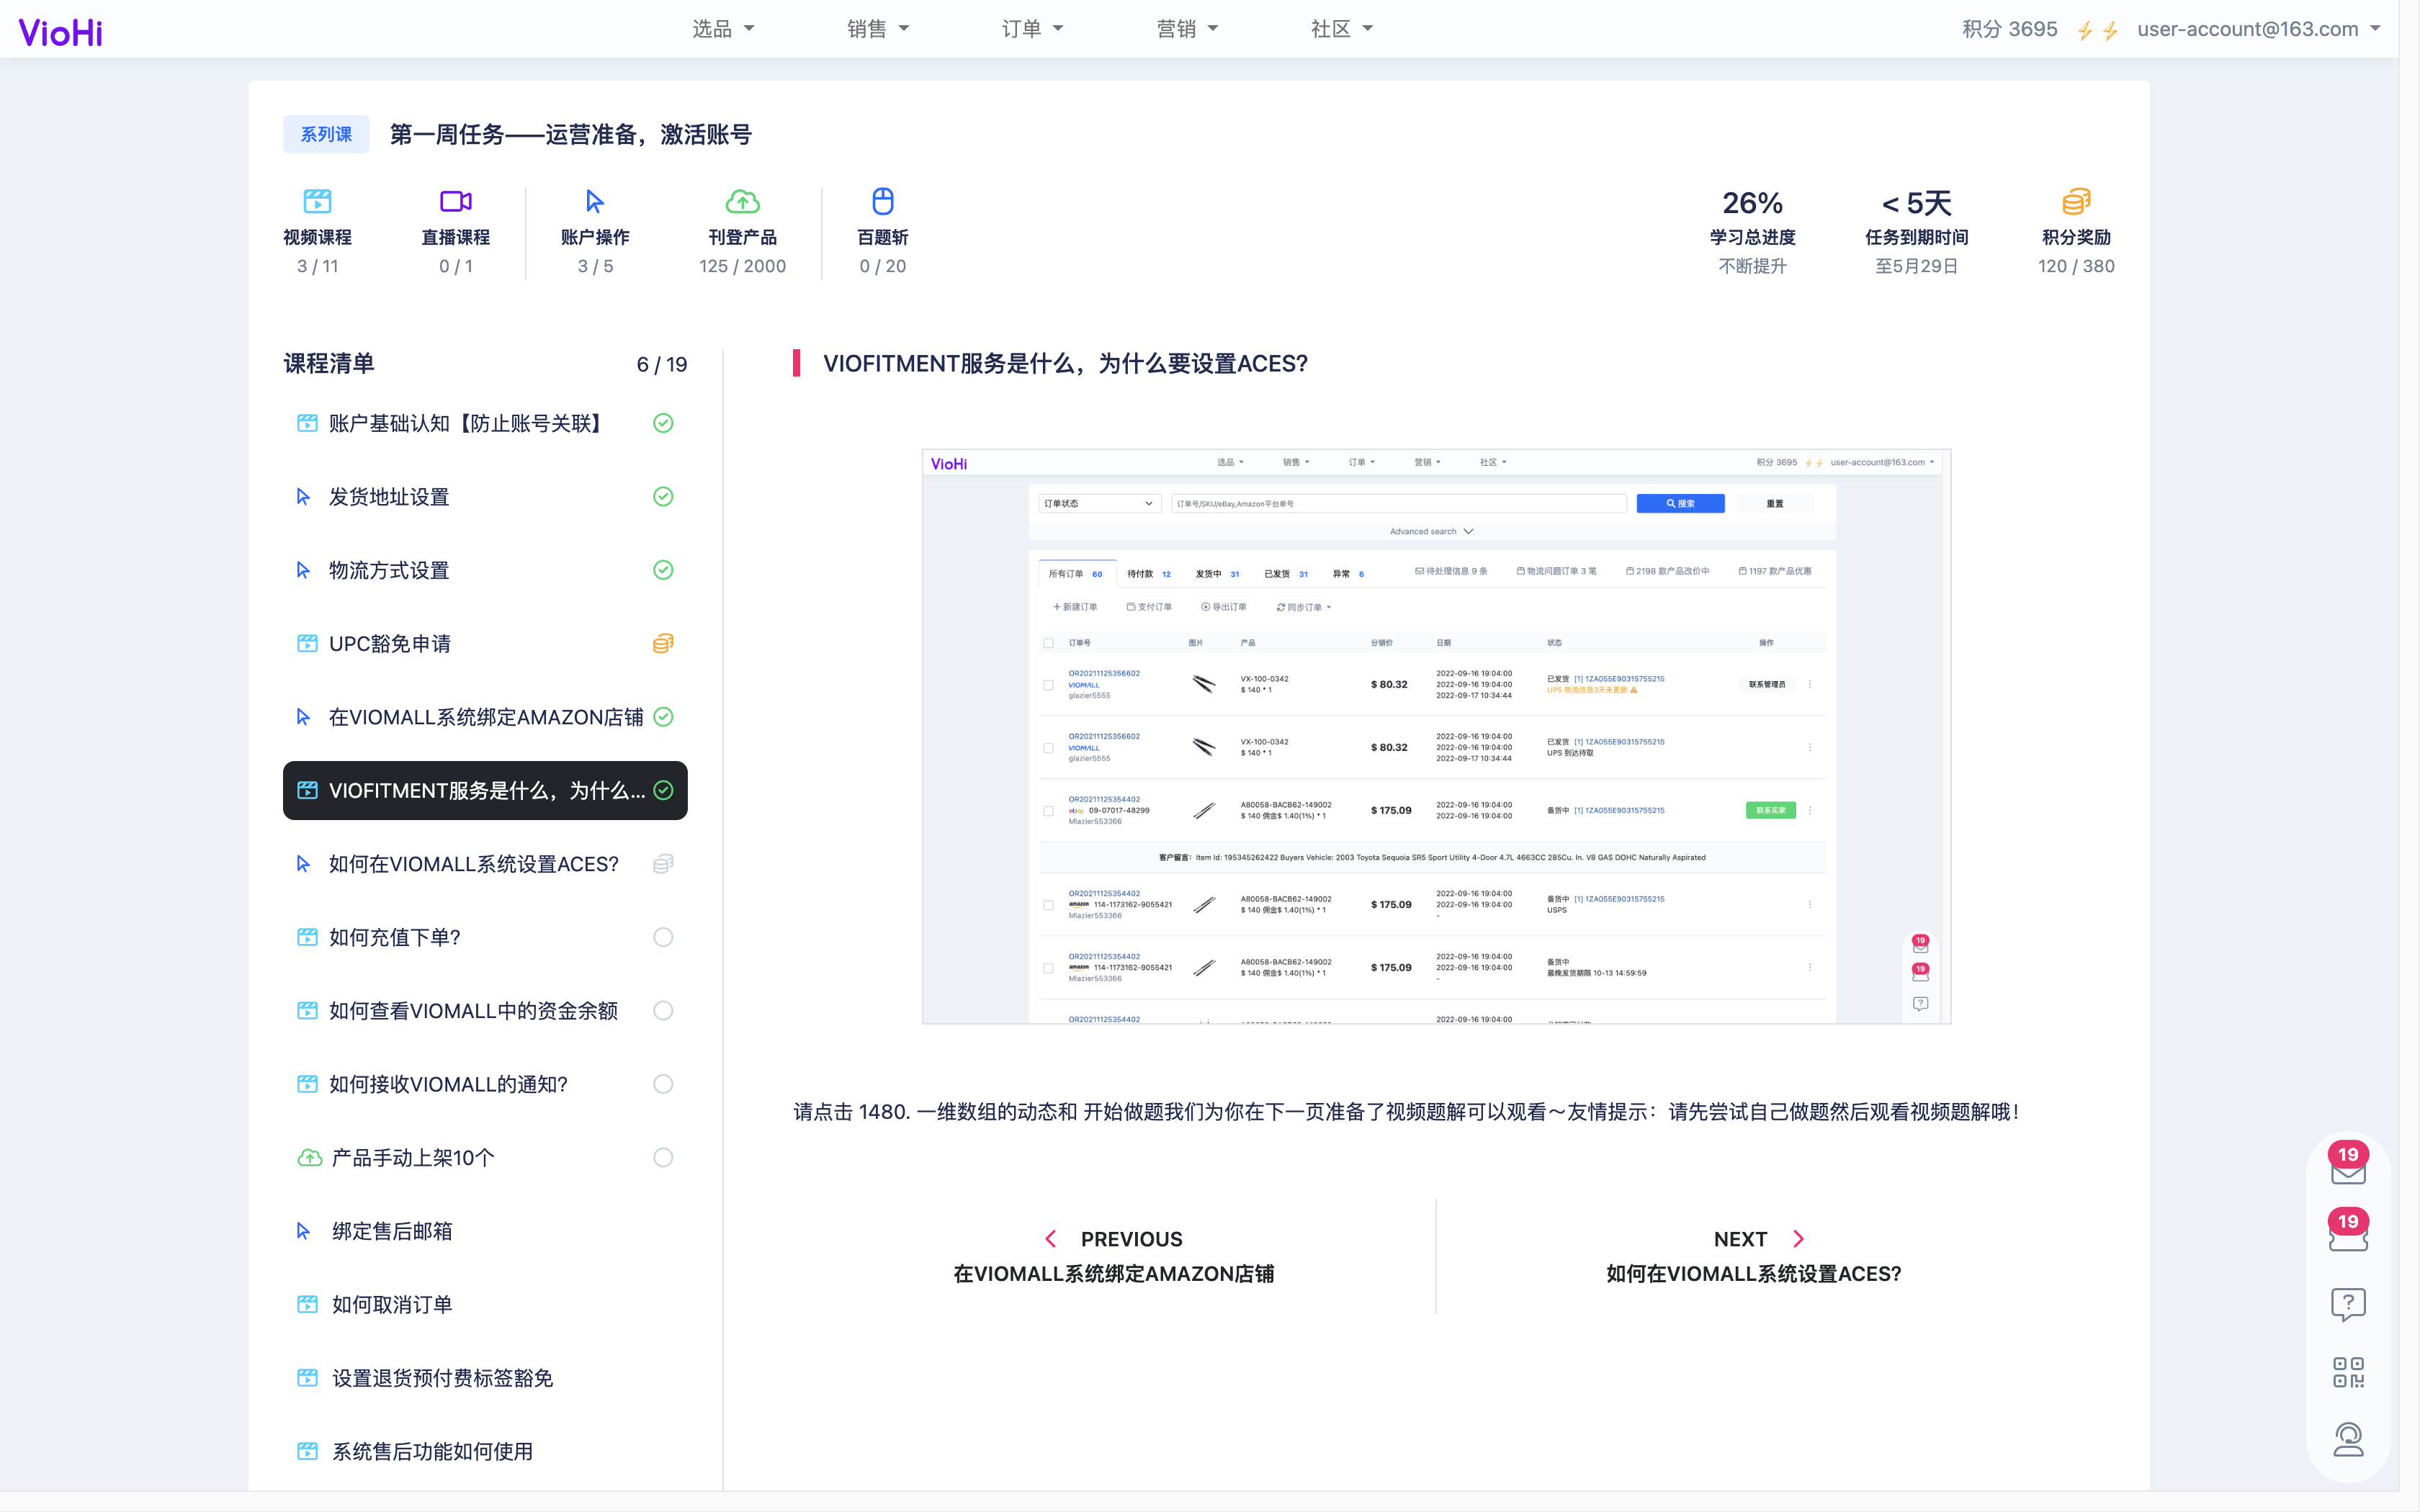Screen dimensions: 2420x1512
Task: Toggle completion circle for 如何查看VIOMALL中的资金余额
Action: 663,1010
